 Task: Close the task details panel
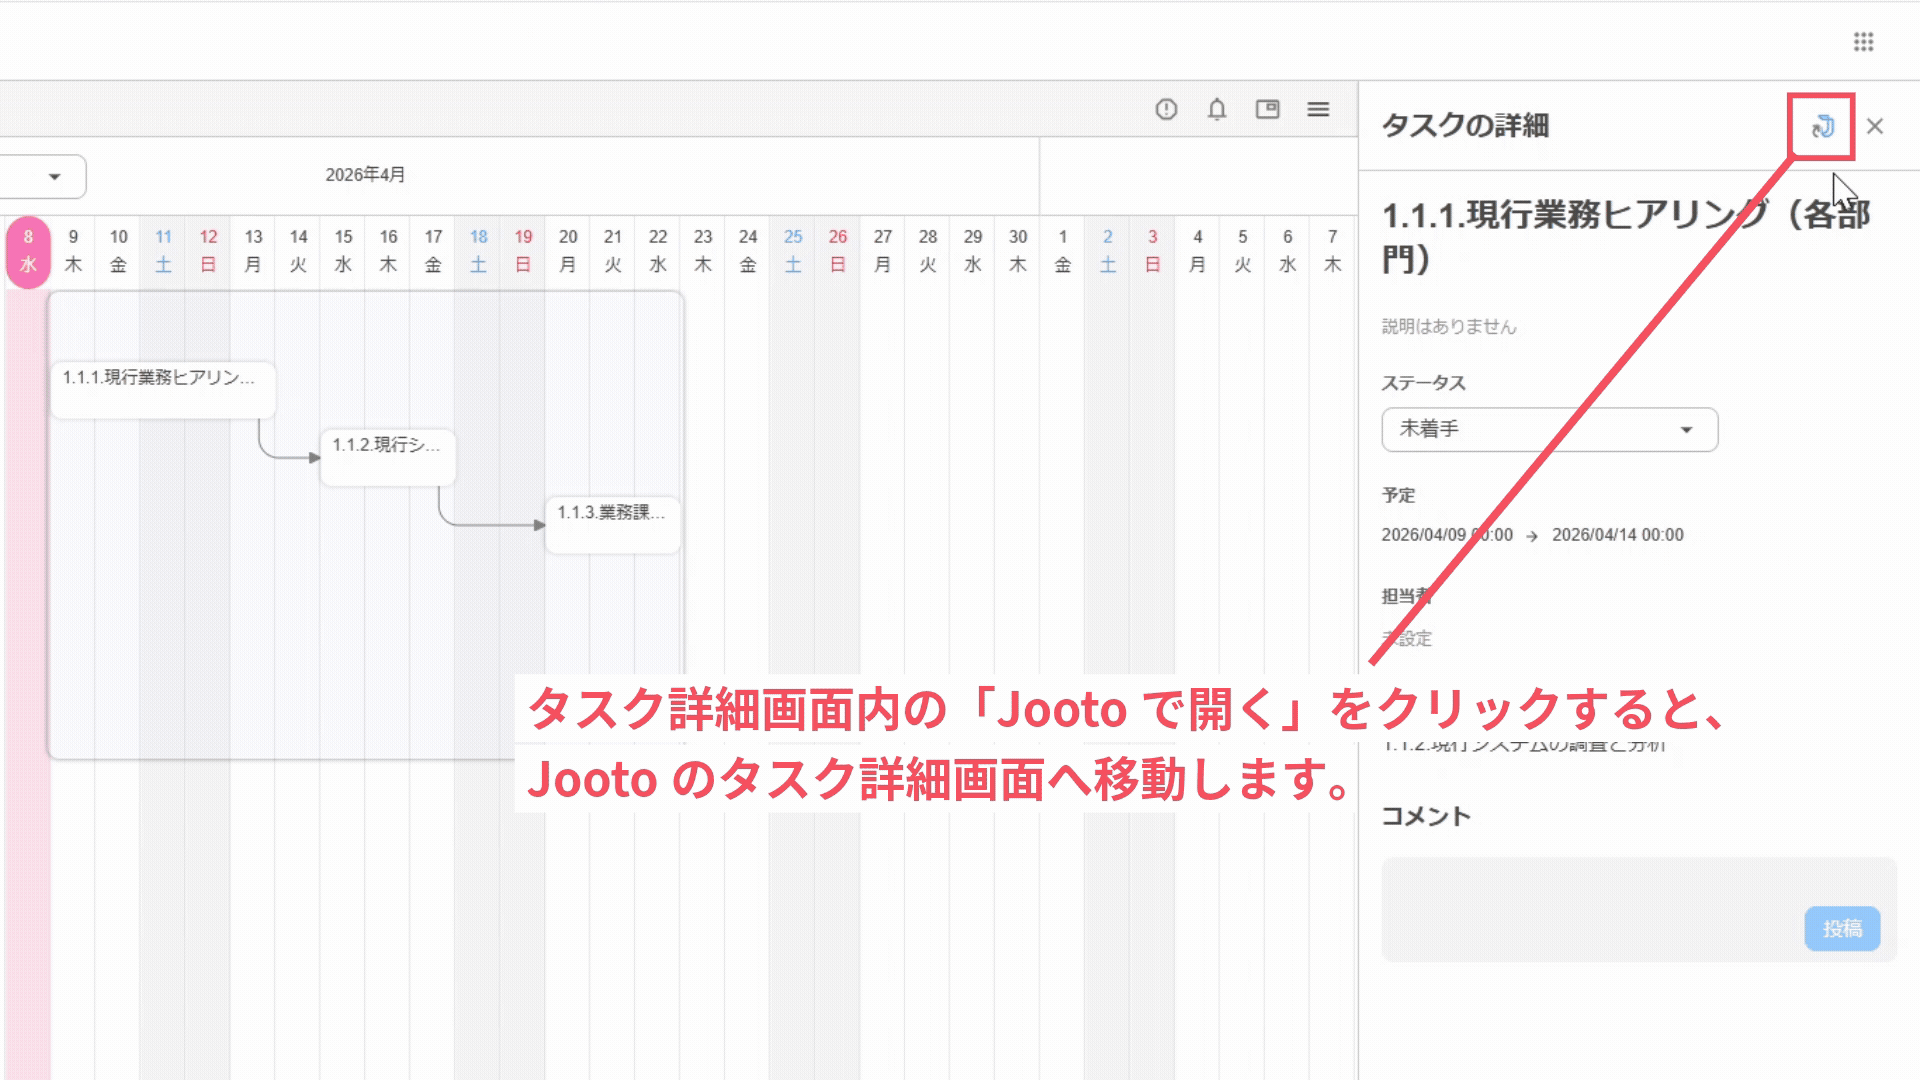(1875, 126)
